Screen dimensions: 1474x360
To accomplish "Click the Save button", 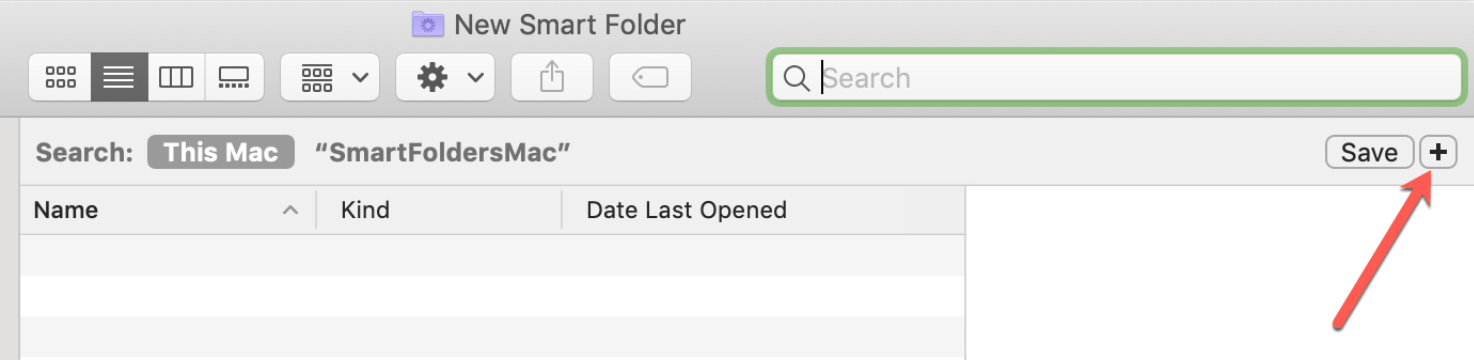I will click(x=1369, y=152).
